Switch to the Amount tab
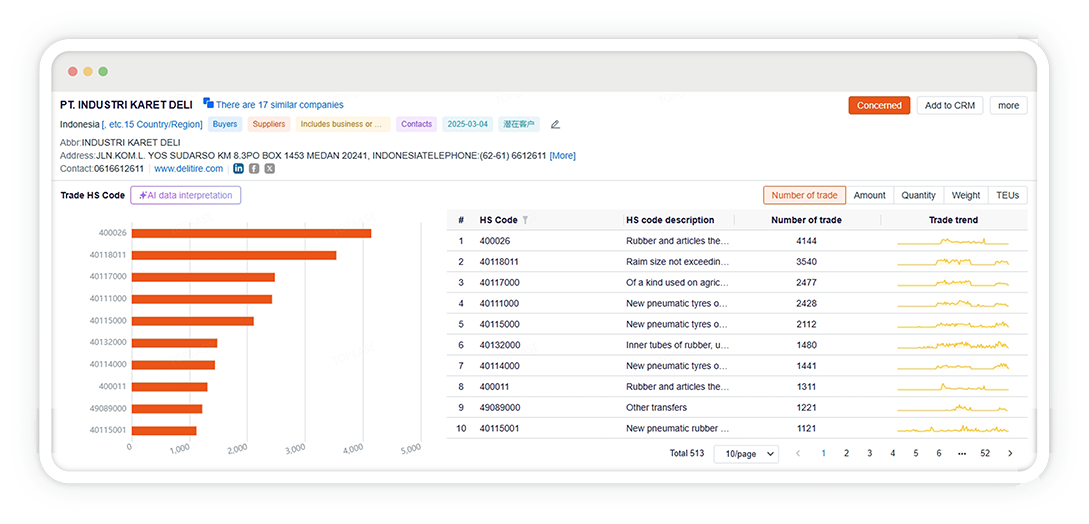This screenshot has height=524, width=1089. click(x=870, y=195)
